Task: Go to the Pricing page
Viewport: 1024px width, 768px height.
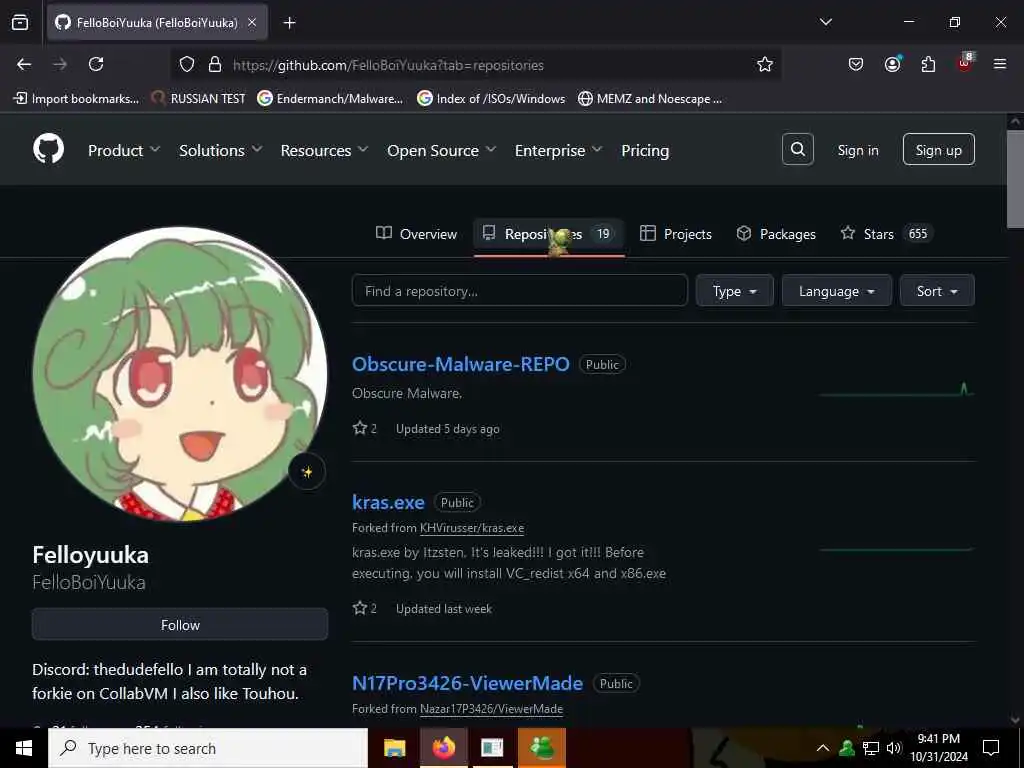Action: 645,150
